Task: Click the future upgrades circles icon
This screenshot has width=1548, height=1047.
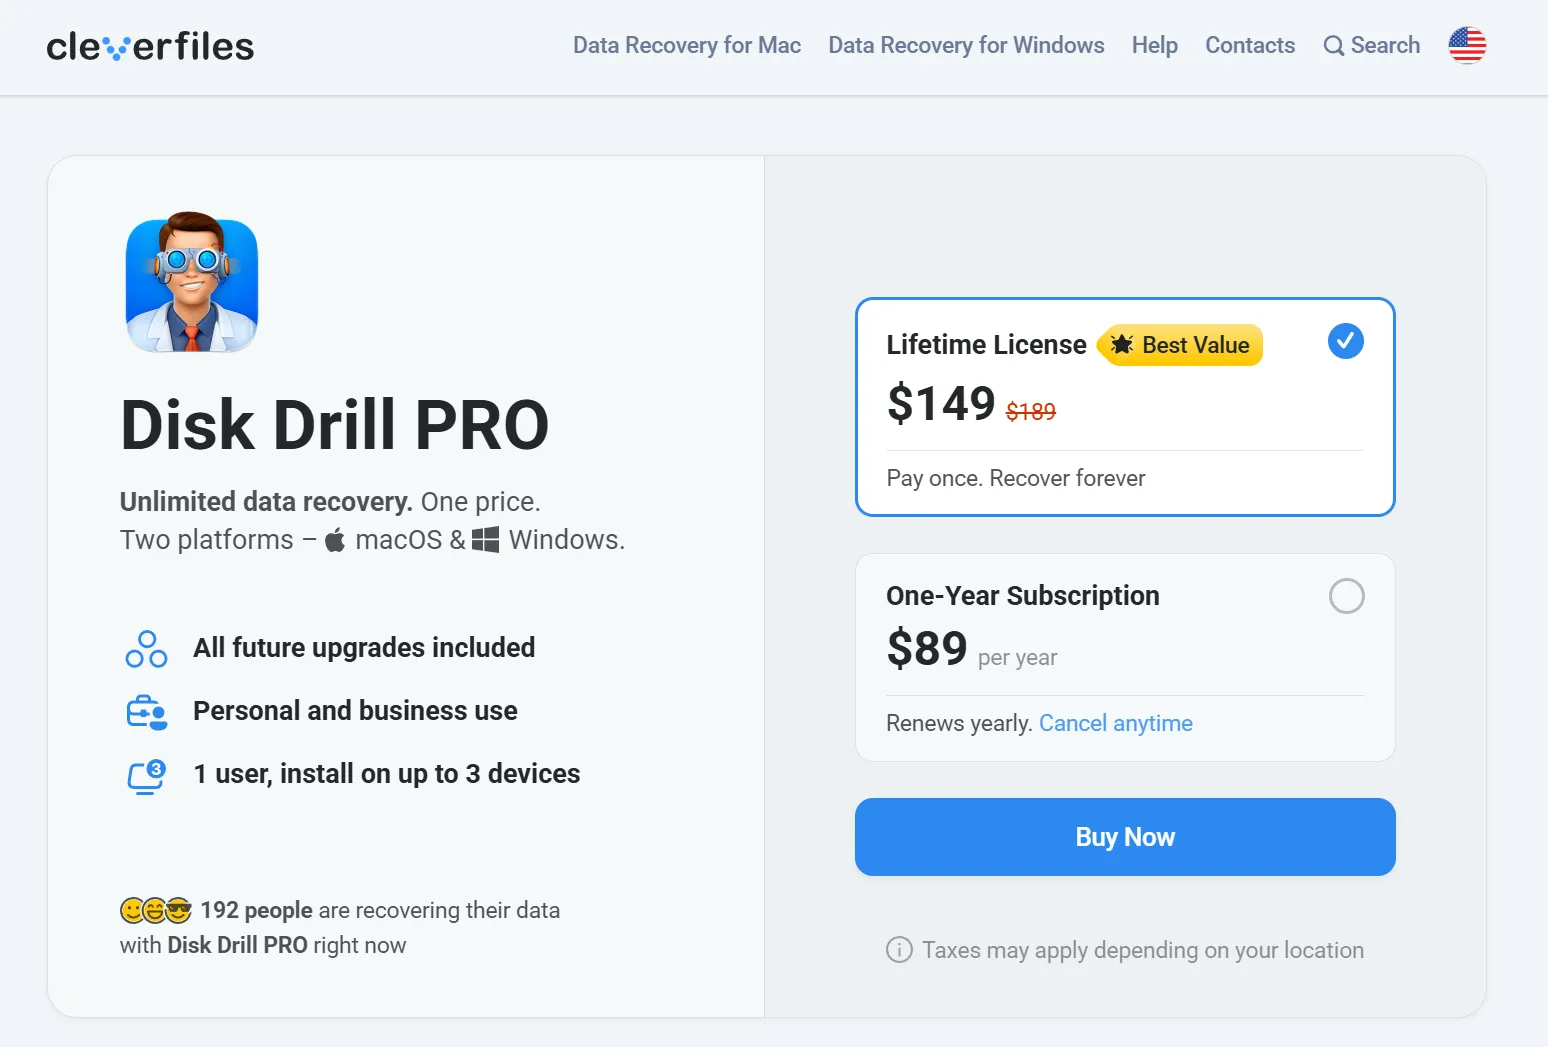Action: pyautogui.click(x=146, y=649)
